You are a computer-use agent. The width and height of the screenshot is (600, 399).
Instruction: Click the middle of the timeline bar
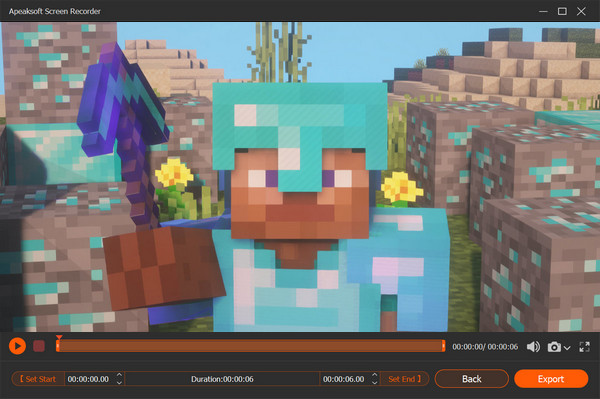coord(251,346)
